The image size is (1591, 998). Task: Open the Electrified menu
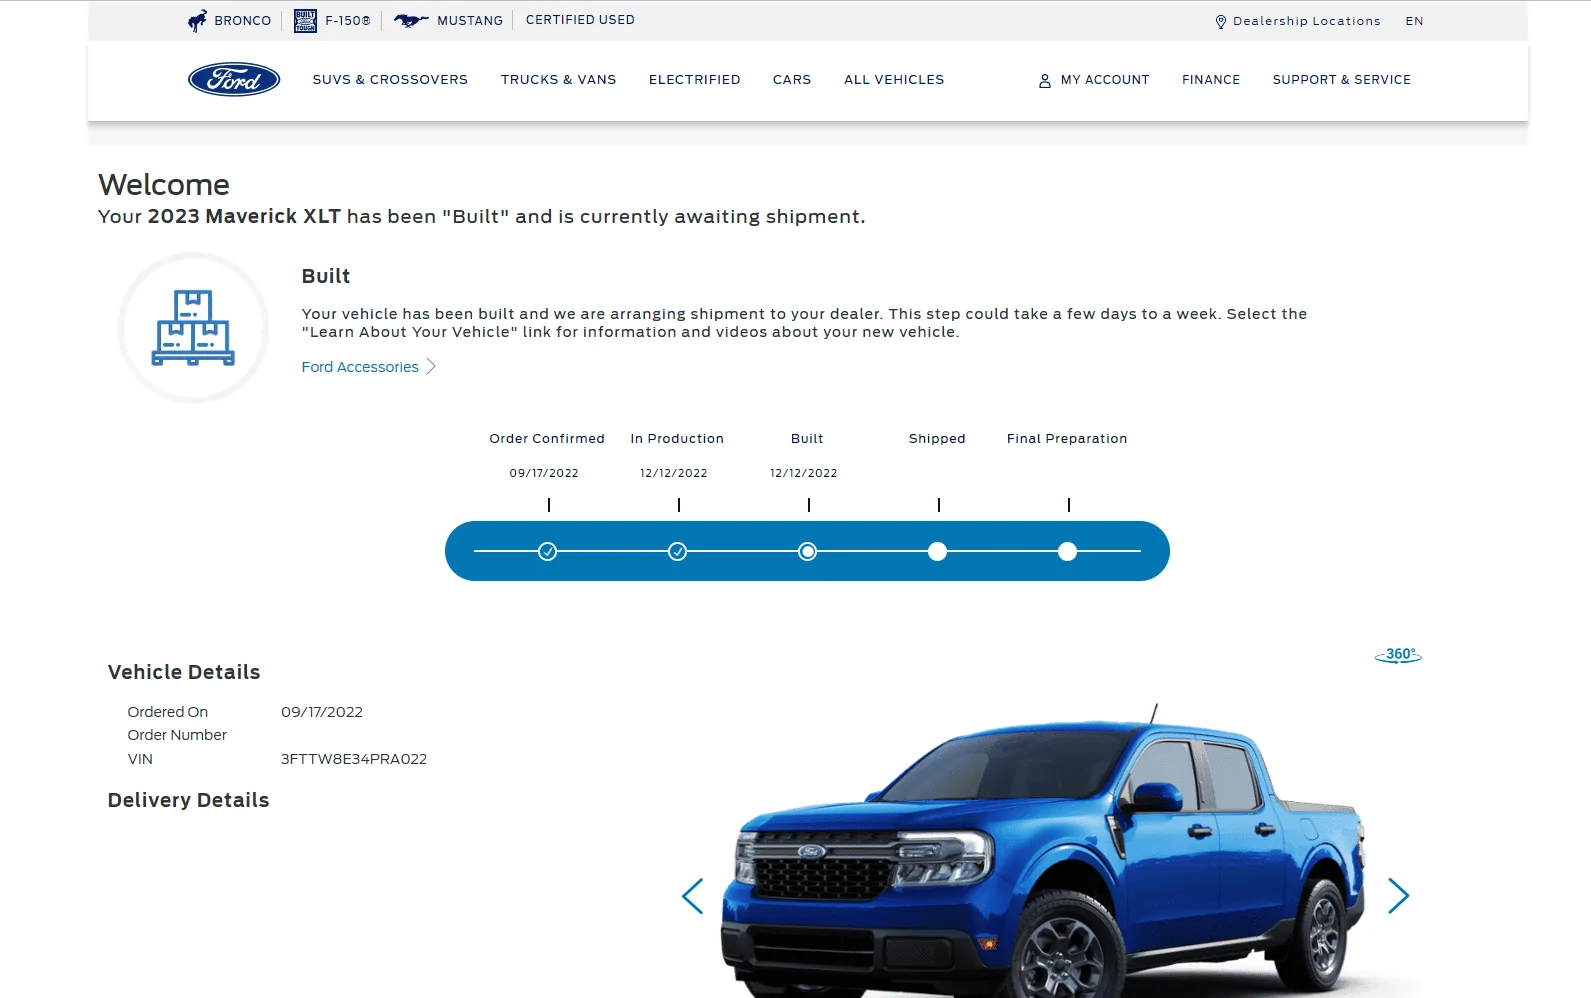tap(695, 80)
